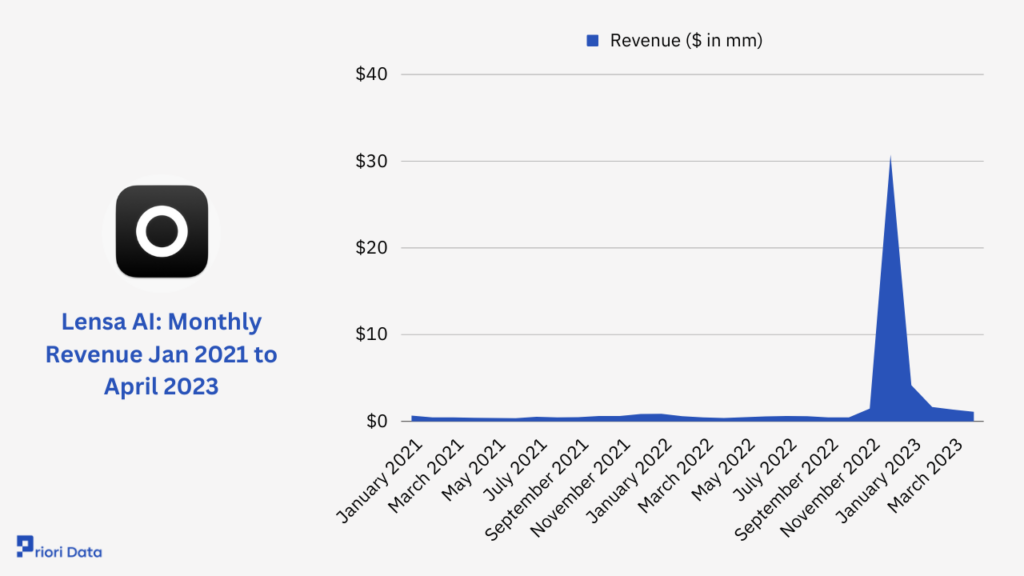
Task: Click the "$0" y-axis label
Action: 376,421
